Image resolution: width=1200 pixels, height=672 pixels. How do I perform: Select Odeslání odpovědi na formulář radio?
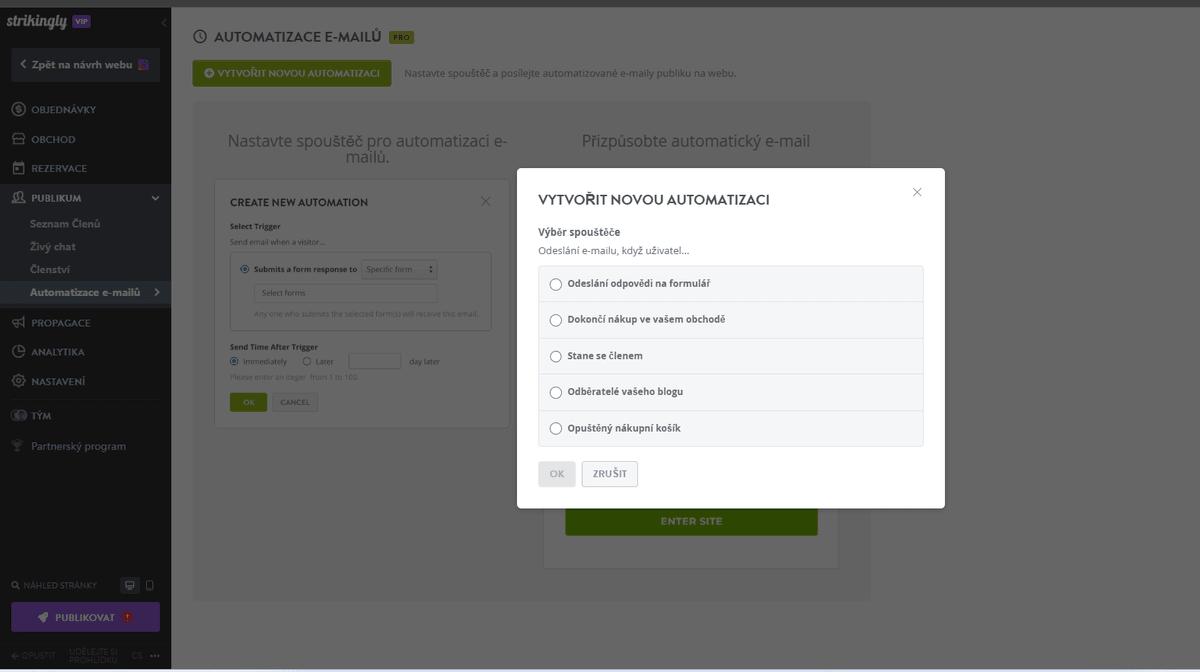click(556, 284)
